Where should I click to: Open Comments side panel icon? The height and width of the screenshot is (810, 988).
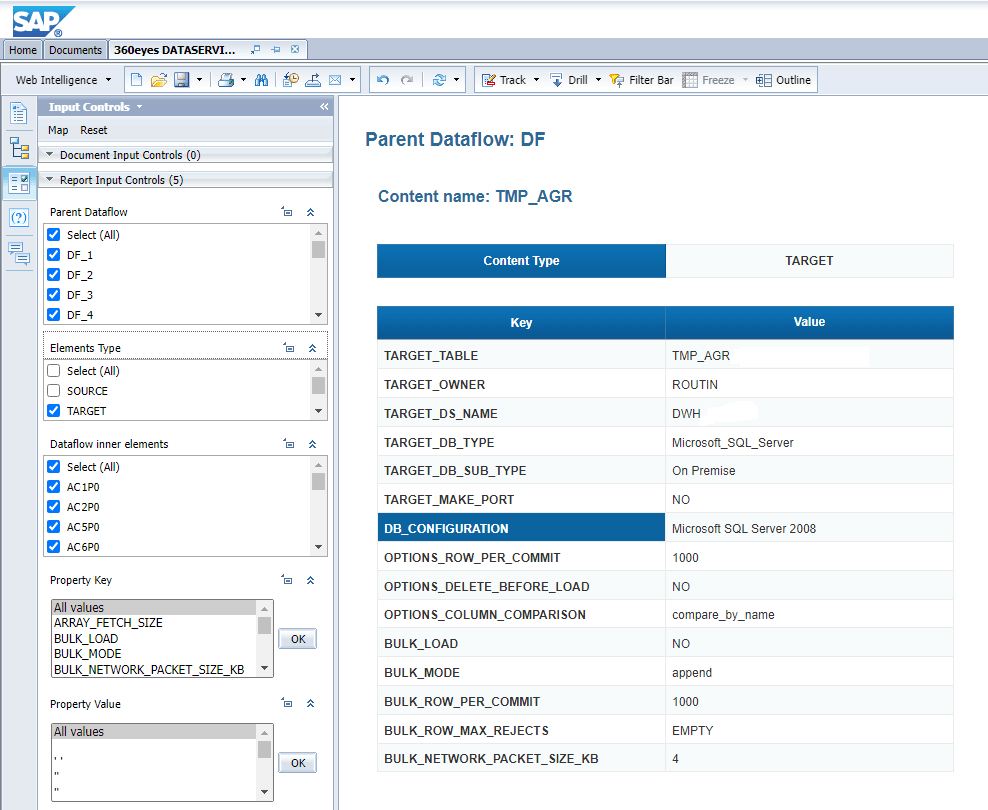point(19,253)
